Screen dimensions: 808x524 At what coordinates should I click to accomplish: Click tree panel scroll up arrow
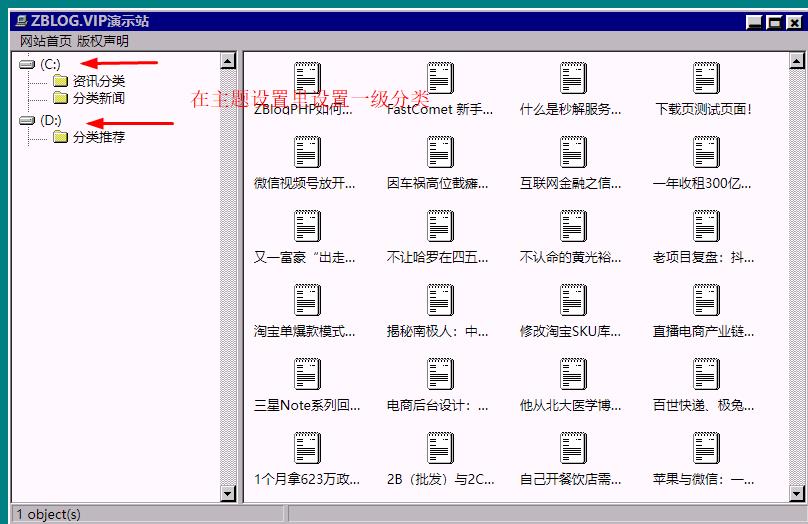[228, 61]
